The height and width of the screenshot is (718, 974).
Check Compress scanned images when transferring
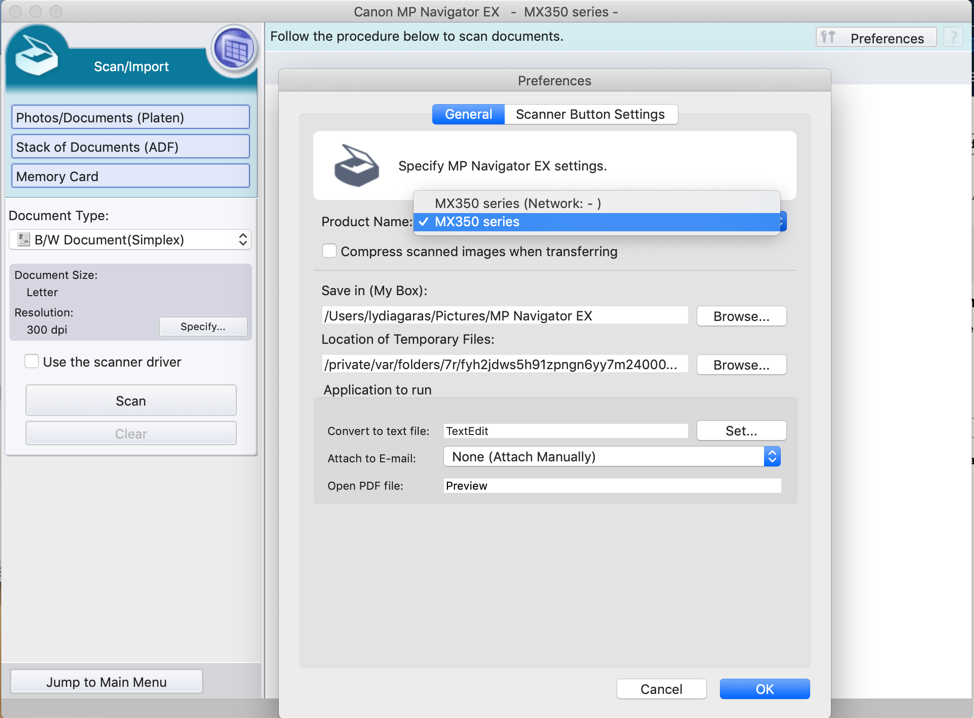(x=329, y=251)
